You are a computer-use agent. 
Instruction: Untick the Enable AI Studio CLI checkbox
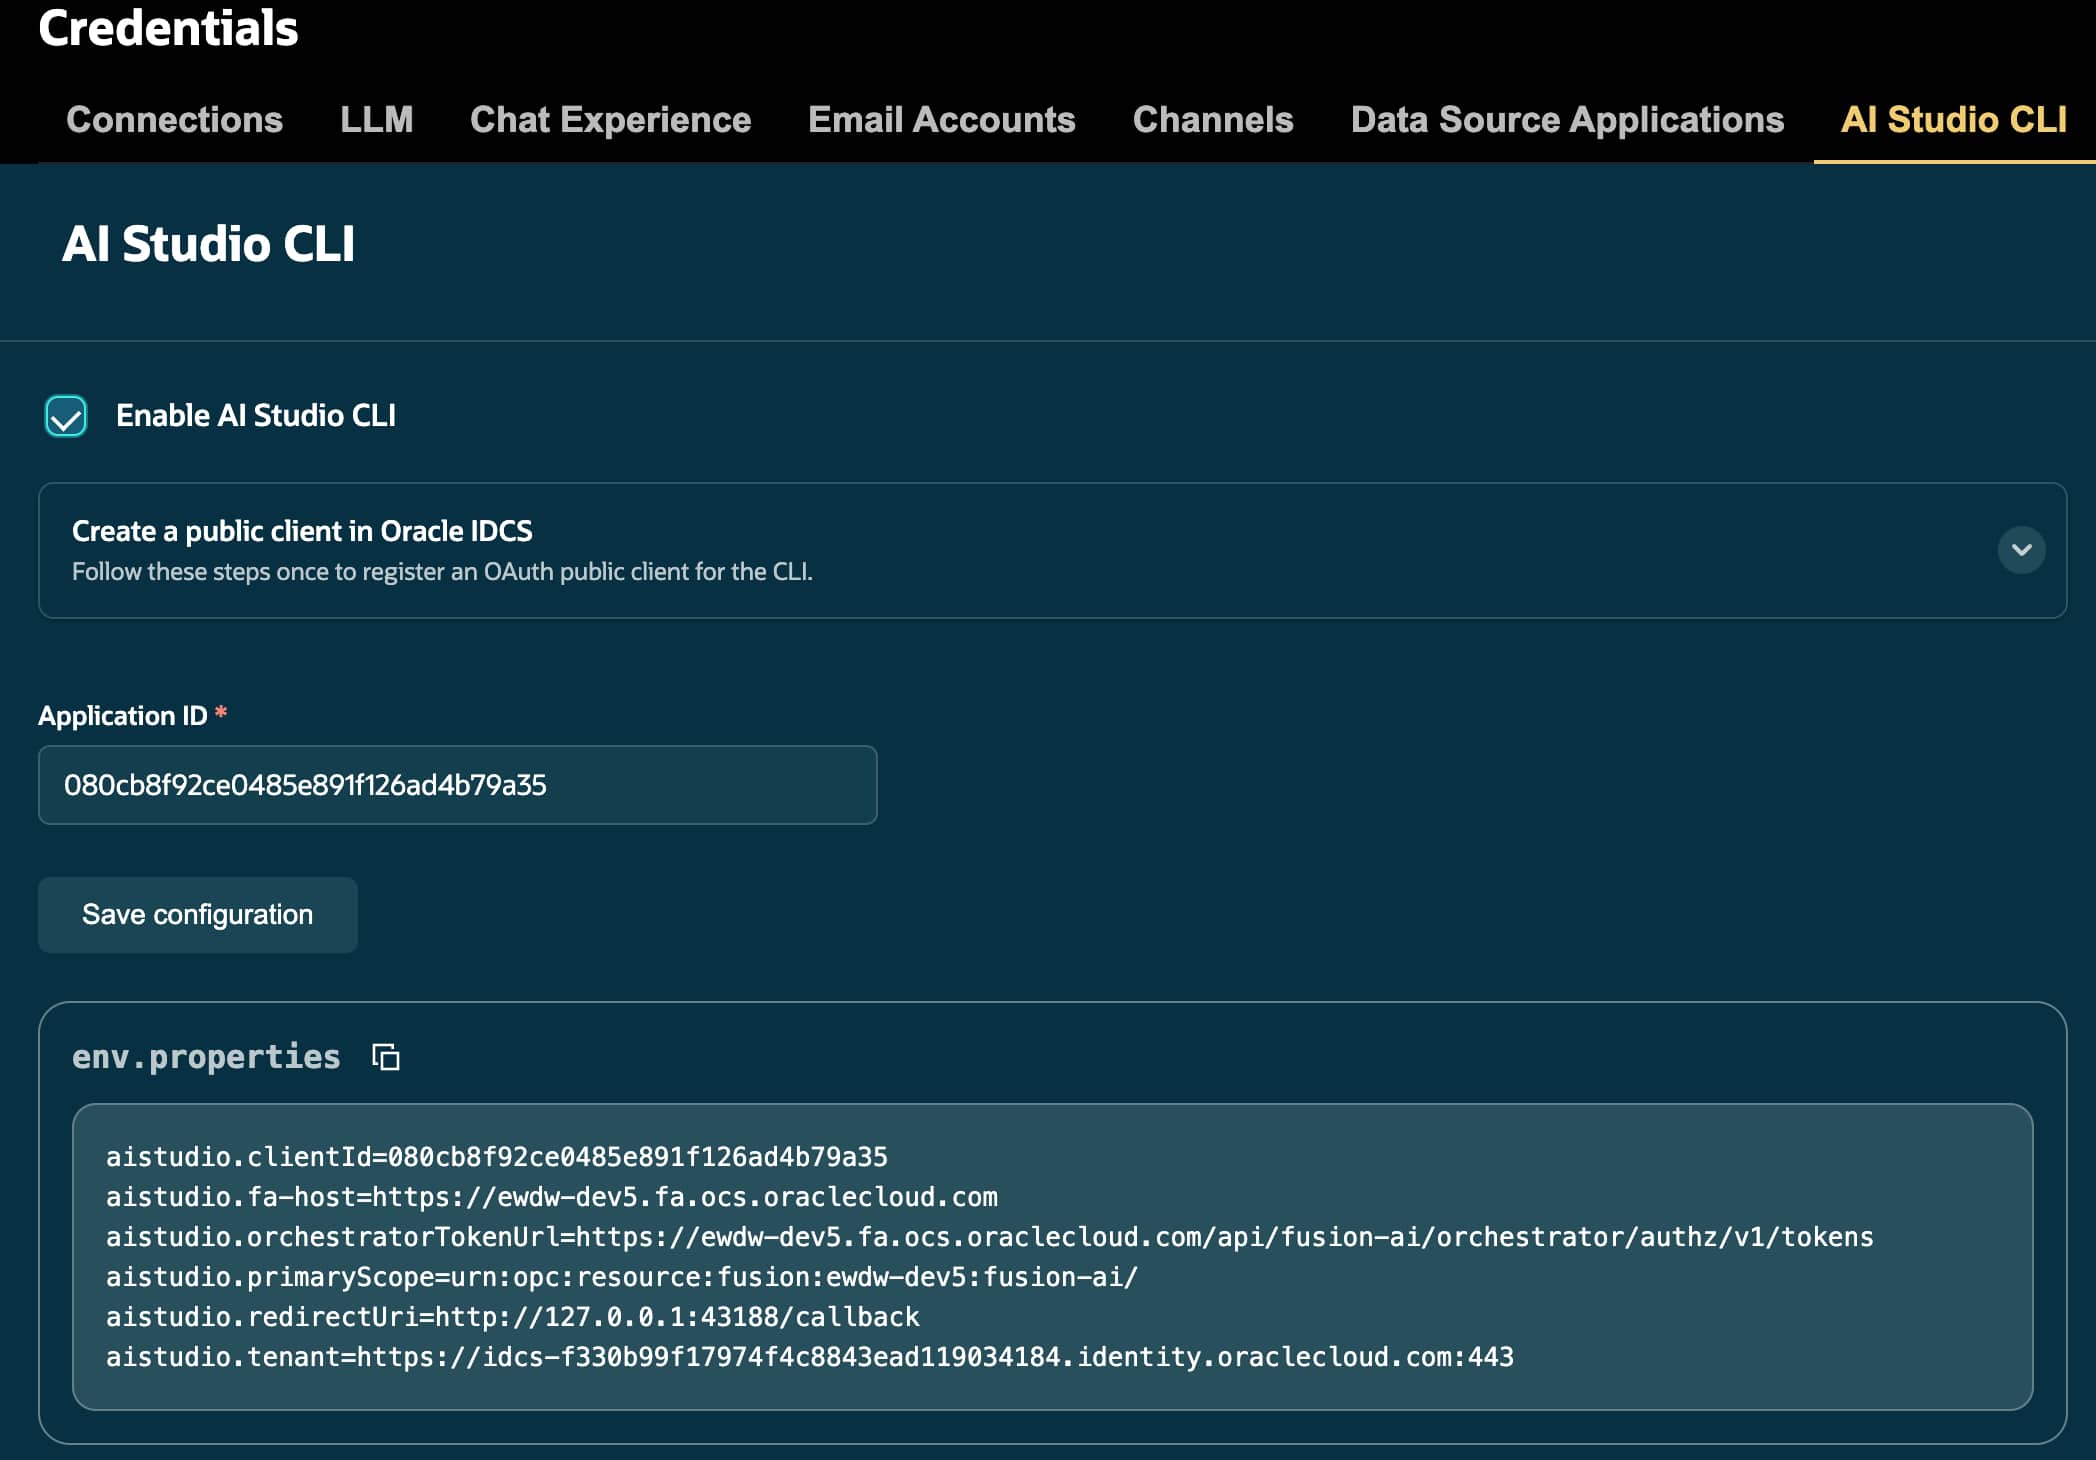click(66, 416)
